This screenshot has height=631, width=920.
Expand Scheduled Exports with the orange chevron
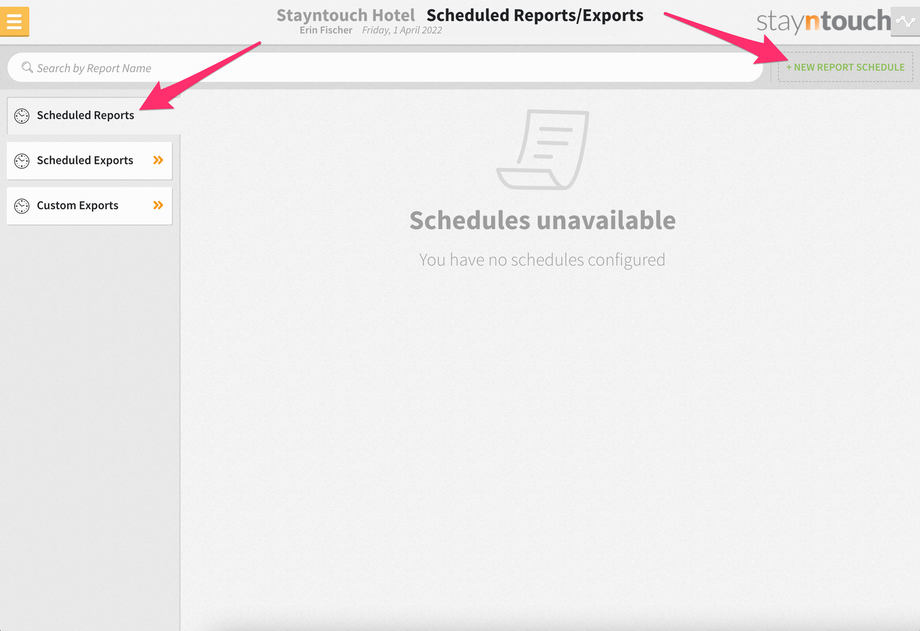coord(158,160)
